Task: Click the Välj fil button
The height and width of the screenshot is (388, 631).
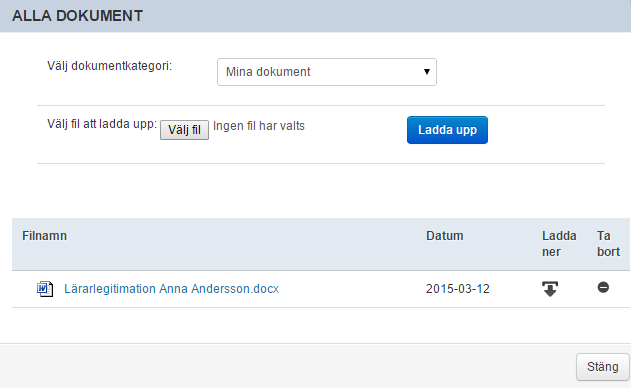Action: [x=184, y=130]
